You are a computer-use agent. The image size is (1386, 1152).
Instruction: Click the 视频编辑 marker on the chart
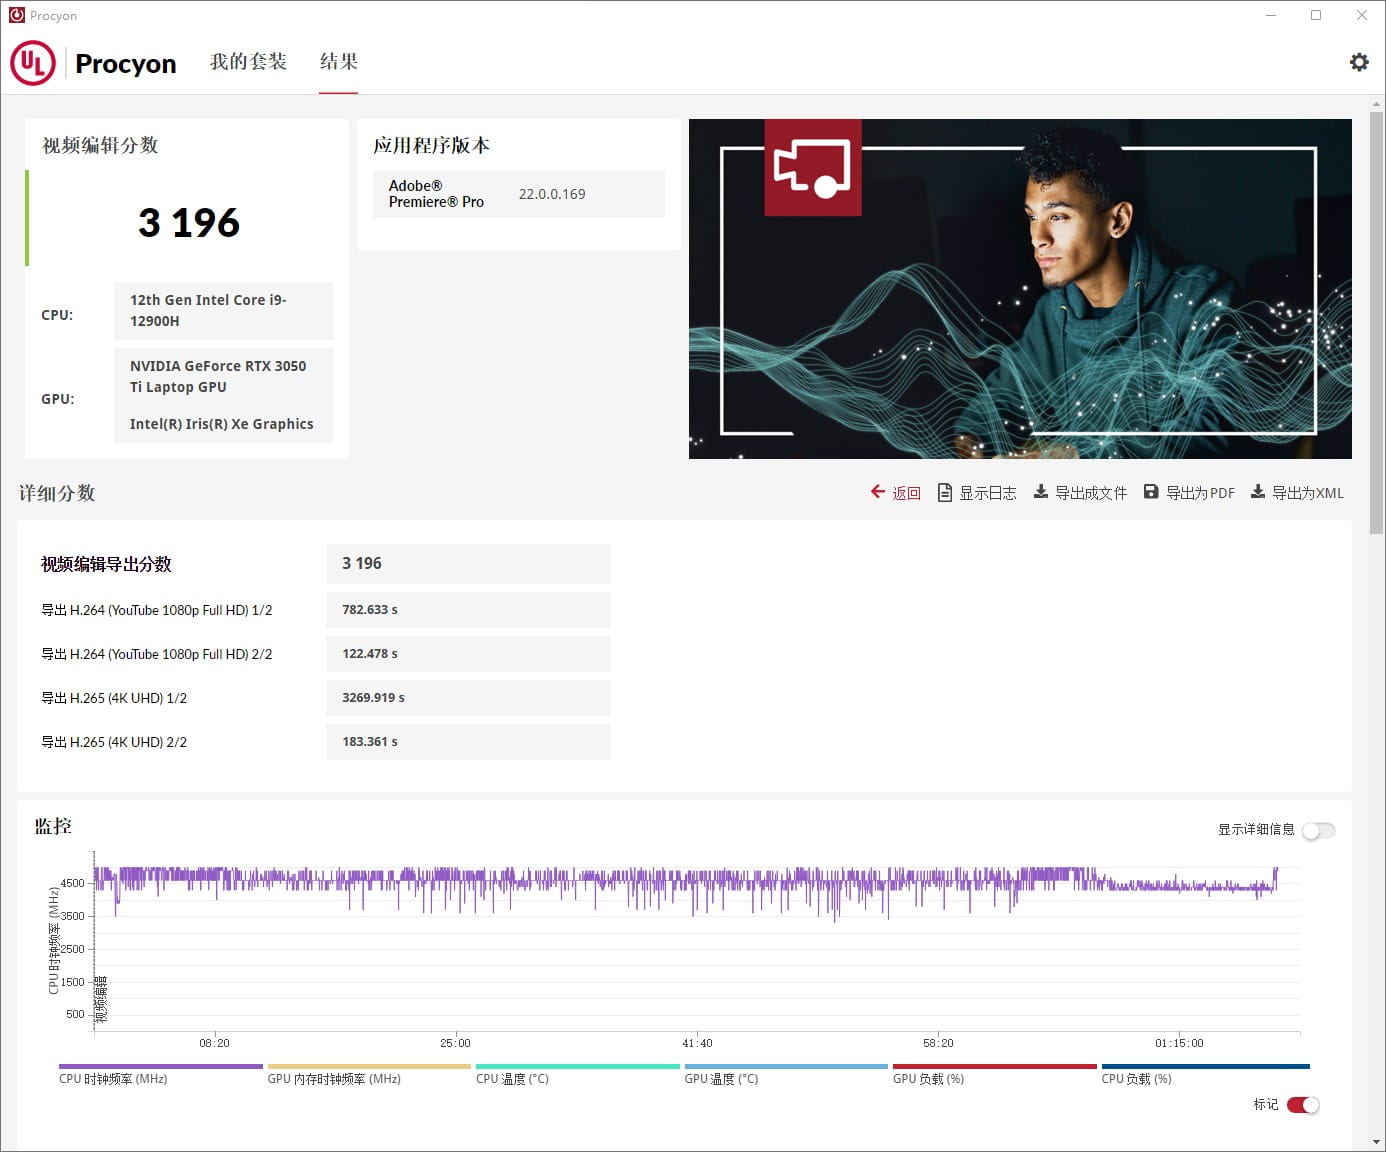click(101, 1000)
